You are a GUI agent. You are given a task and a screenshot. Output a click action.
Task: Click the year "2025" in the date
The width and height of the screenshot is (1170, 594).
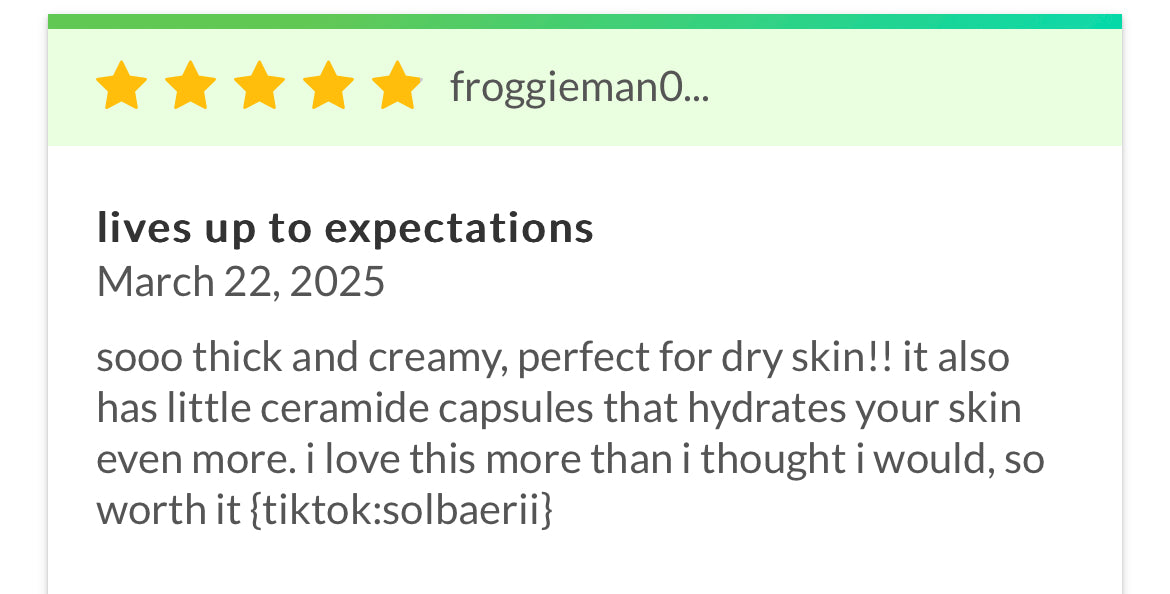(337, 282)
